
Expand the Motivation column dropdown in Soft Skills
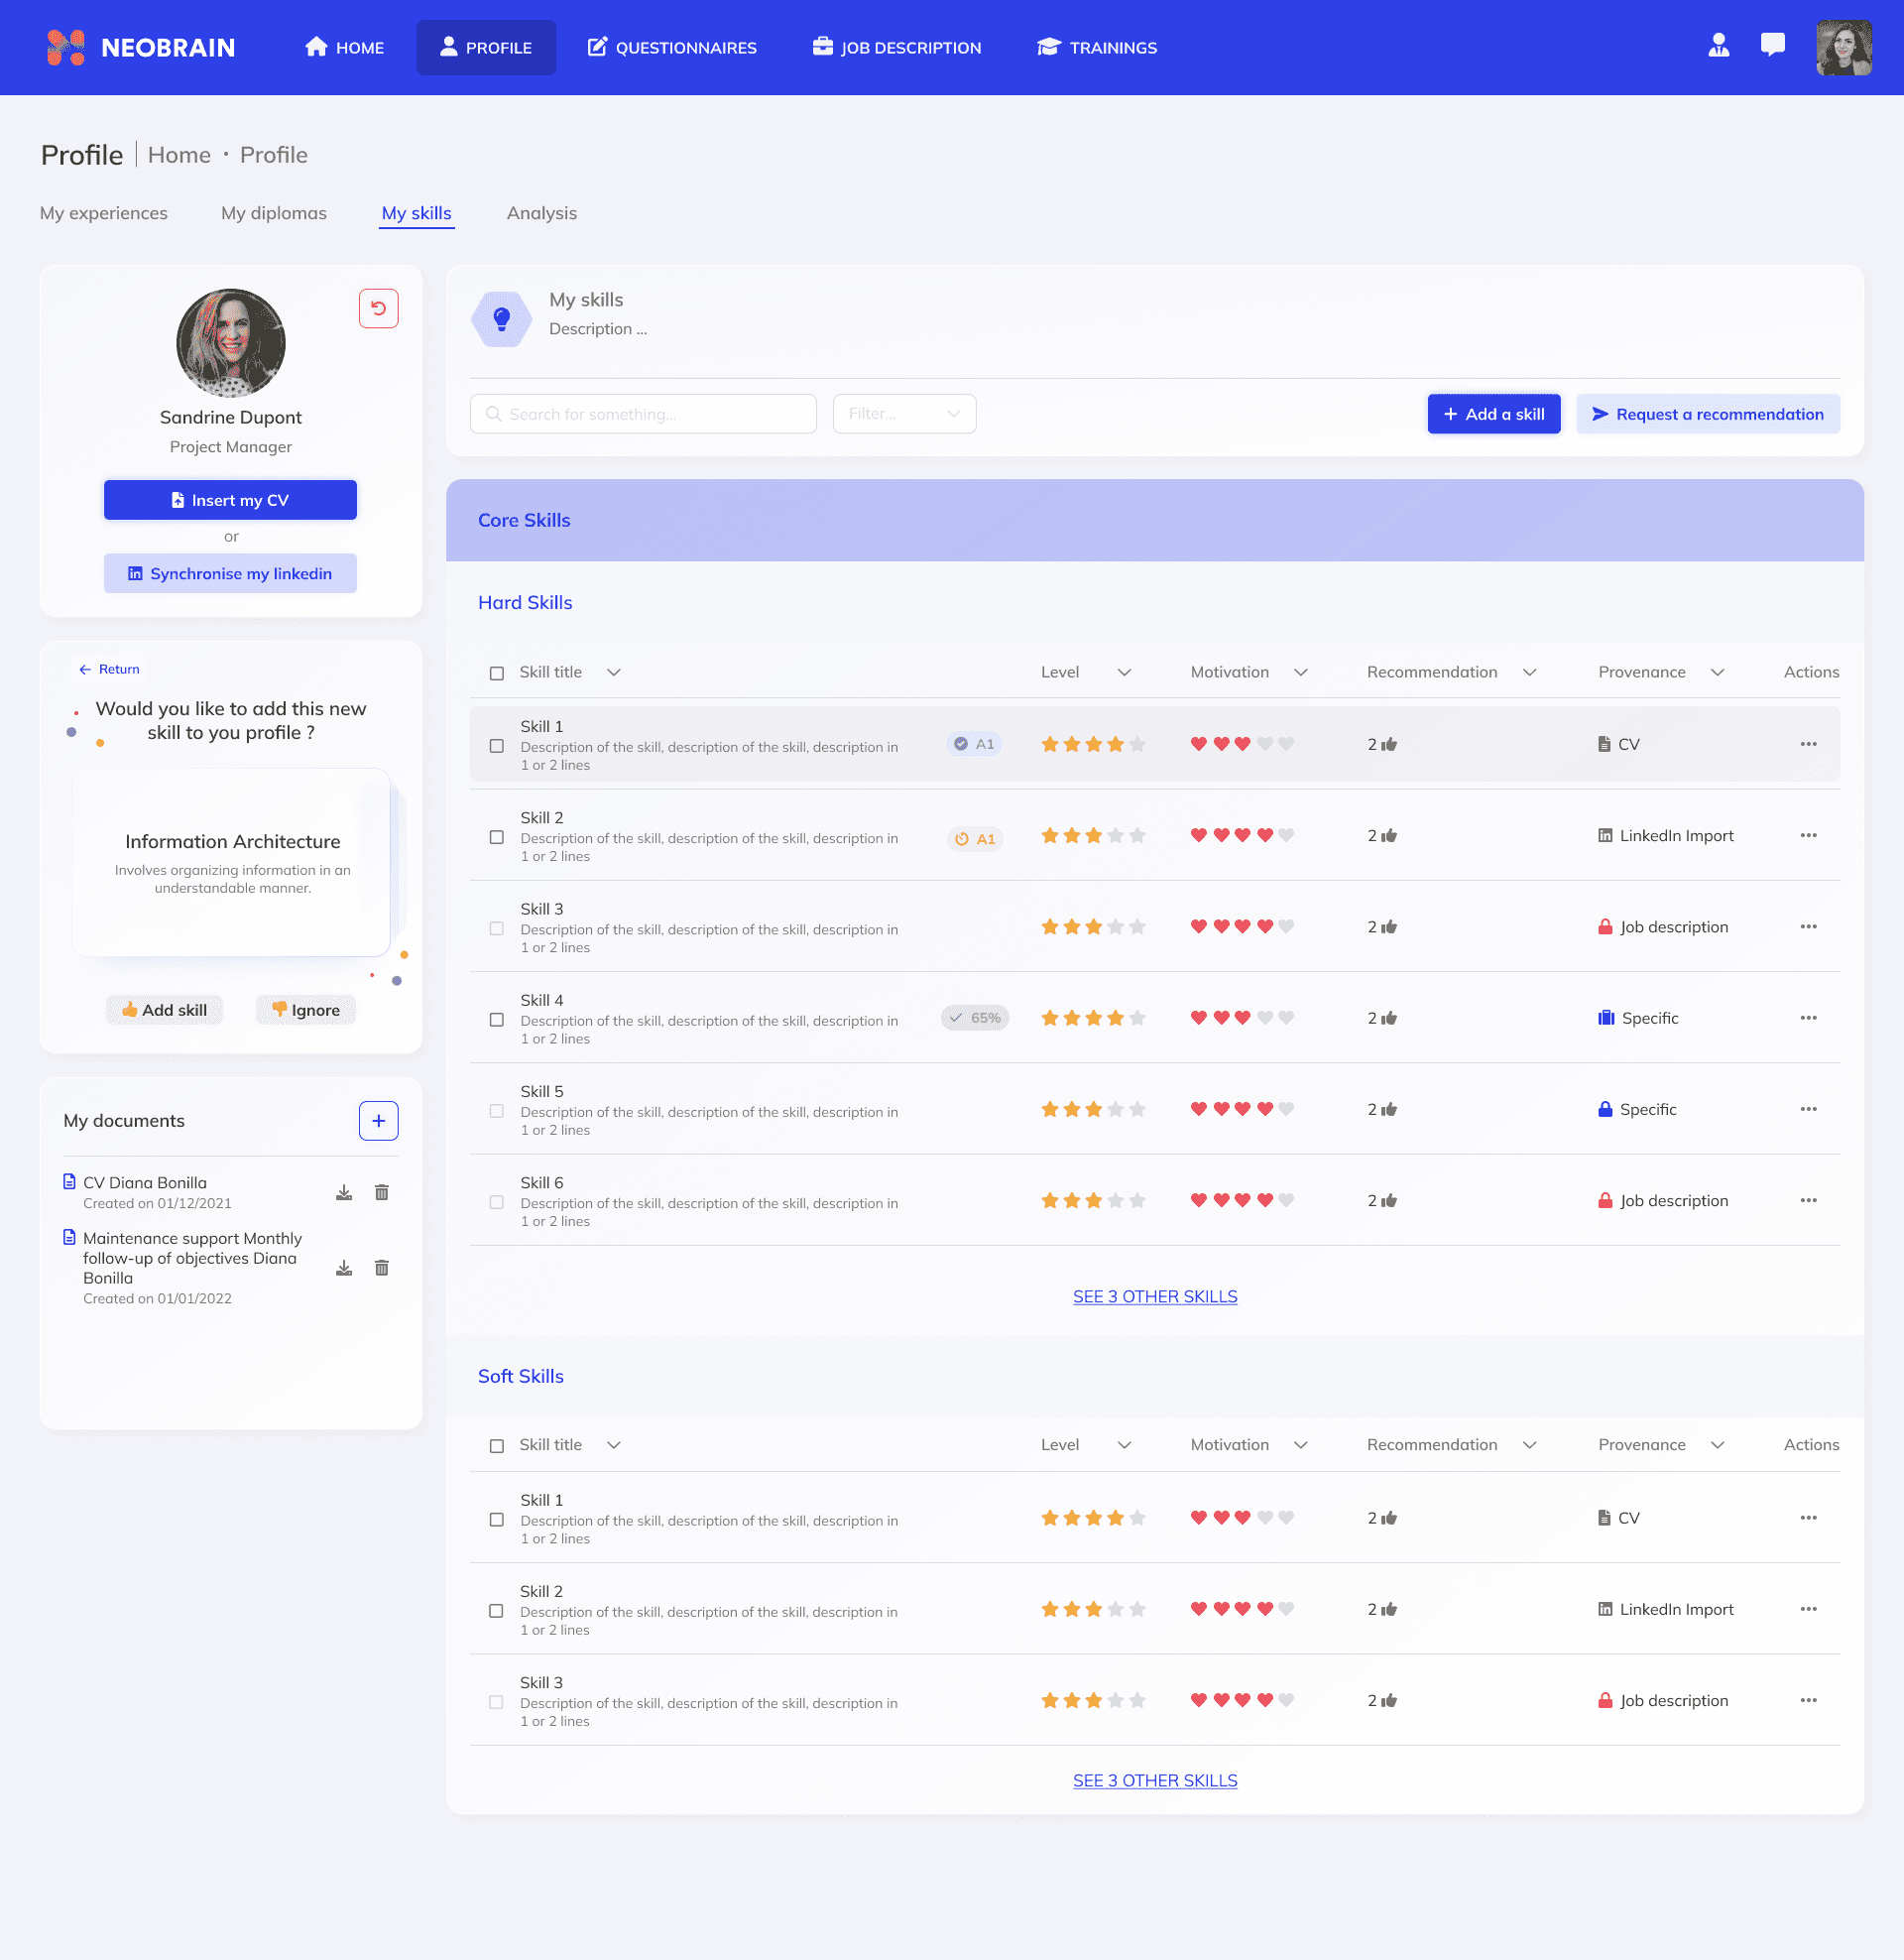1300,1444
